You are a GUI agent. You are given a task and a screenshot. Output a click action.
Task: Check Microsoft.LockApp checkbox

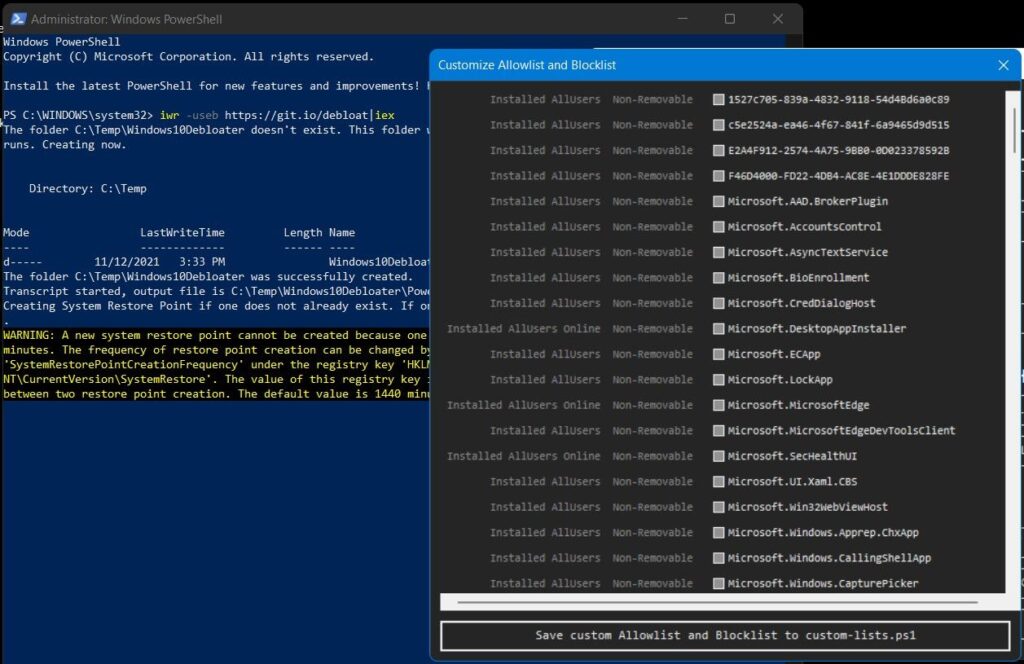[x=718, y=379]
